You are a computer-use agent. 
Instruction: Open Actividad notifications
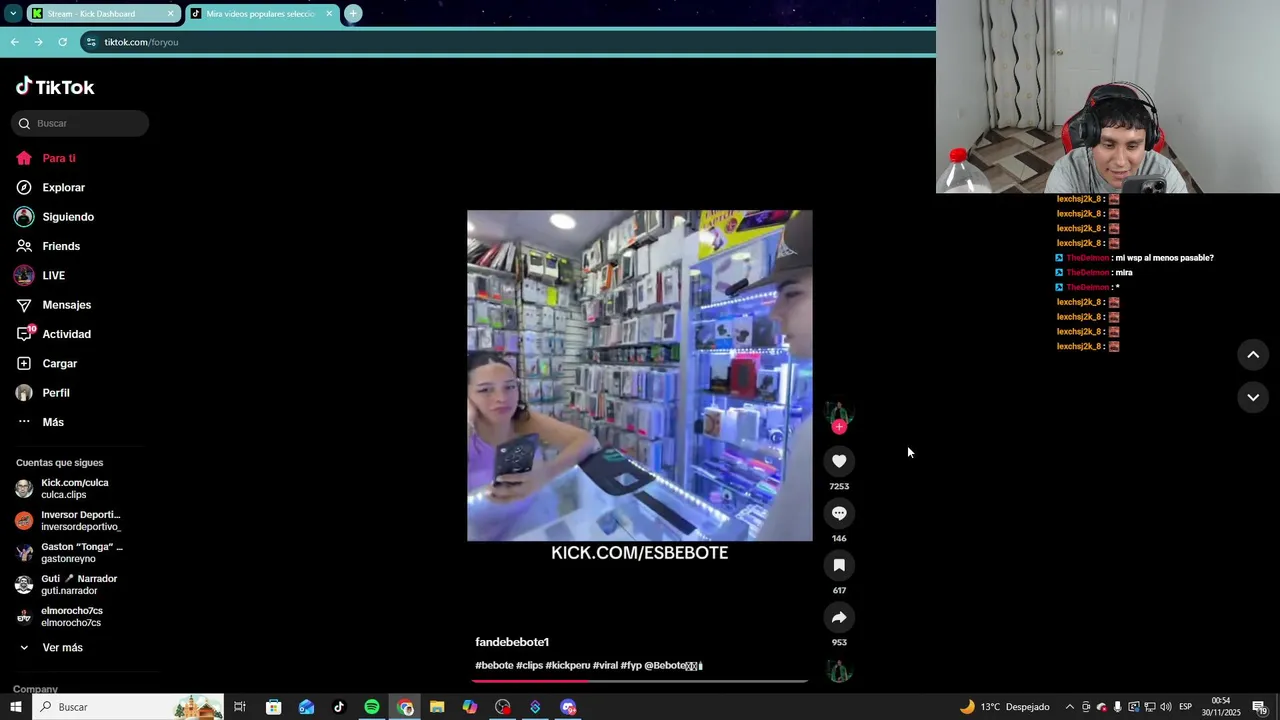(x=53, y=334)
